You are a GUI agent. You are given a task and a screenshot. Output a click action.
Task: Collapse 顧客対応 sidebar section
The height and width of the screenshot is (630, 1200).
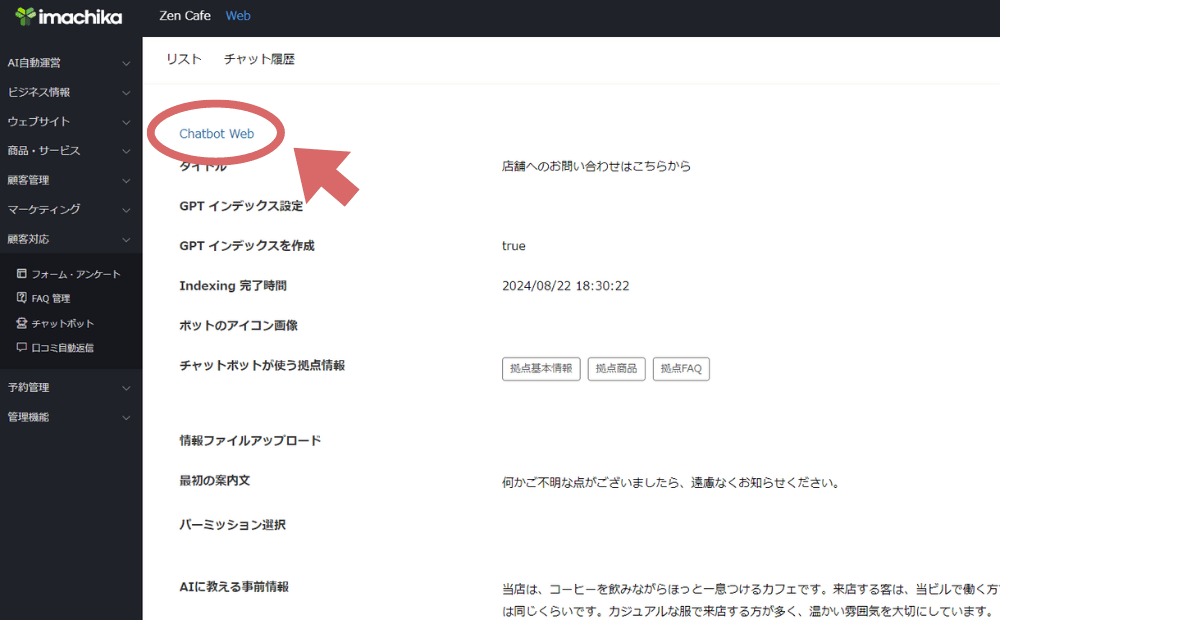pos(71,239)
